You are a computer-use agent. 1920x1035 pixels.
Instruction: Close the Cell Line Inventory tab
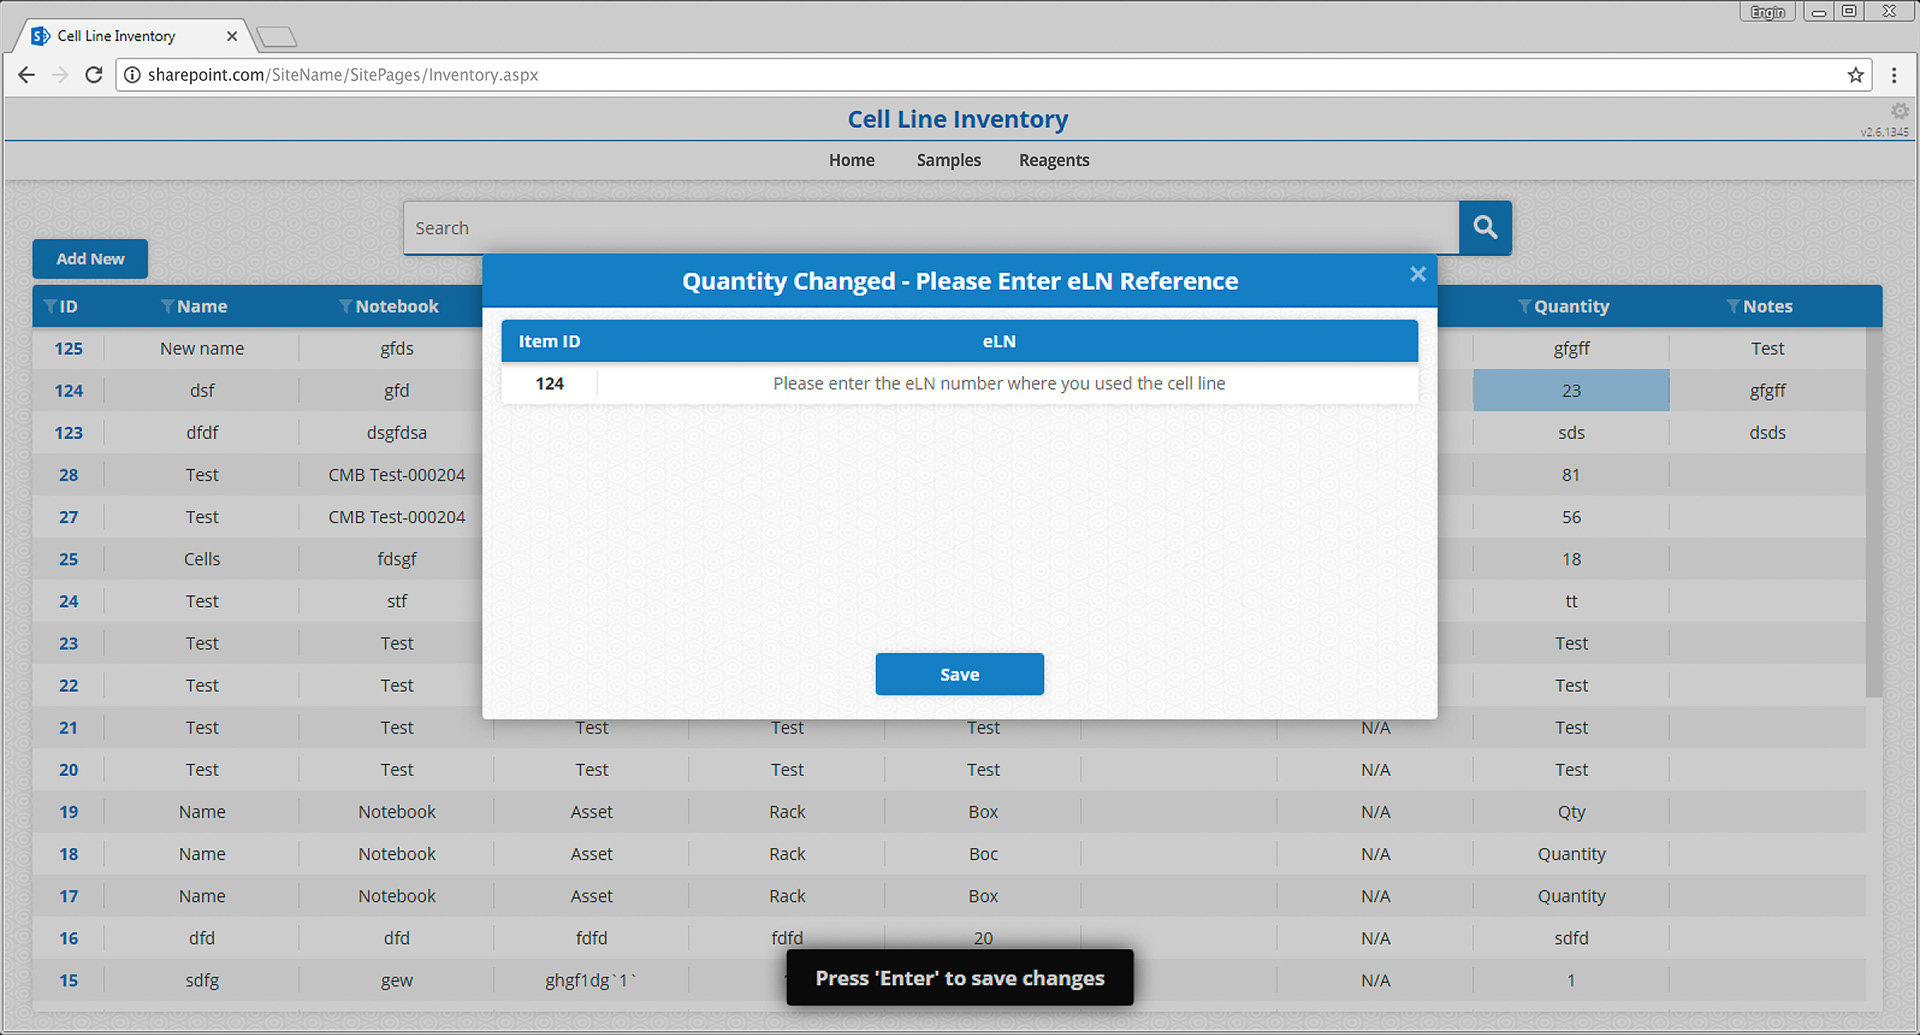[232, 36]
